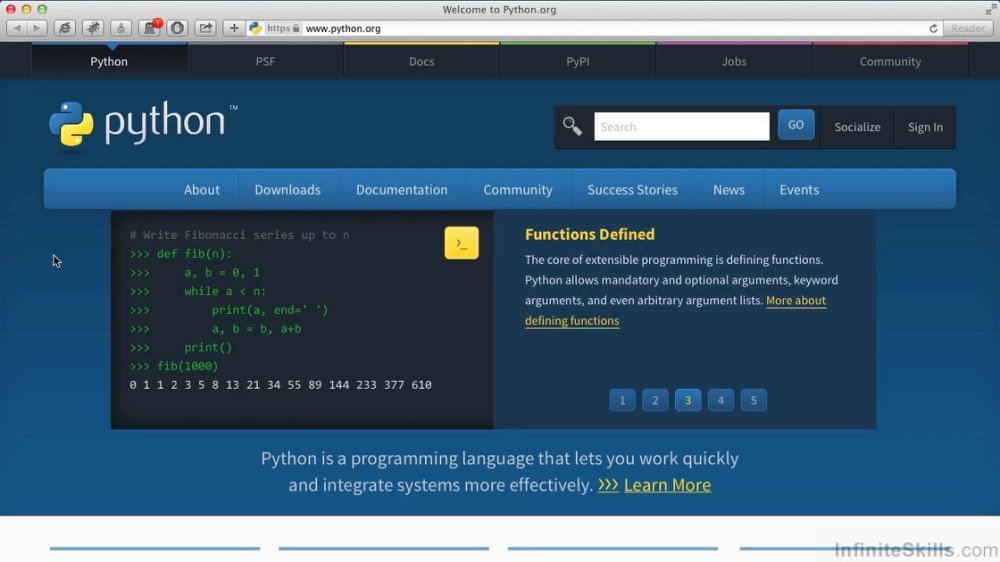Open the Docs top tab
Screen dimensions: 1000x562
tap(422, 61)
